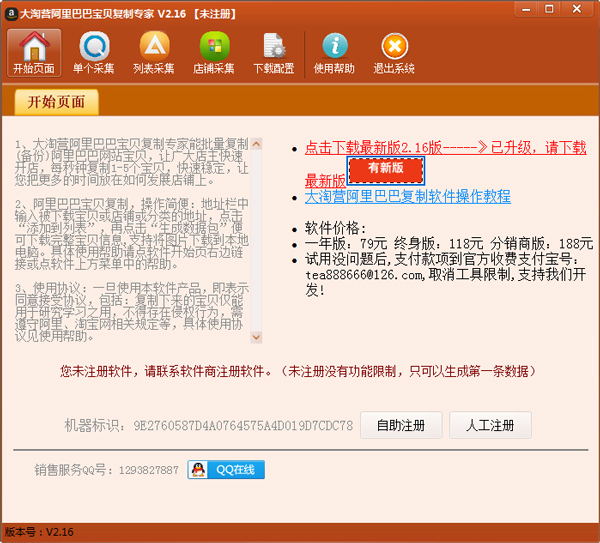The width and height of the screenshot is (600, 543).
Task: Click the Alipay address tea888666@126.com line
Action: [x=445, y=275]
